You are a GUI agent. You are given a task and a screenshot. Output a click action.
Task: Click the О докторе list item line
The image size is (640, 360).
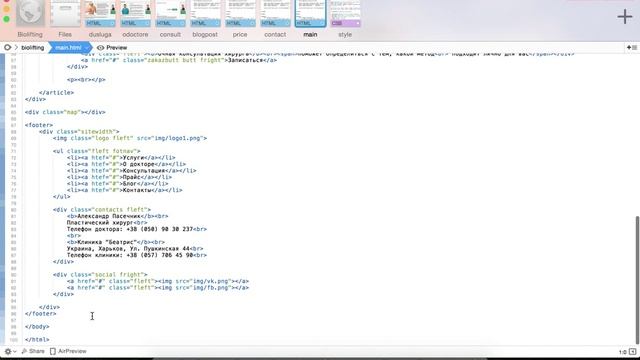(126, 164)
